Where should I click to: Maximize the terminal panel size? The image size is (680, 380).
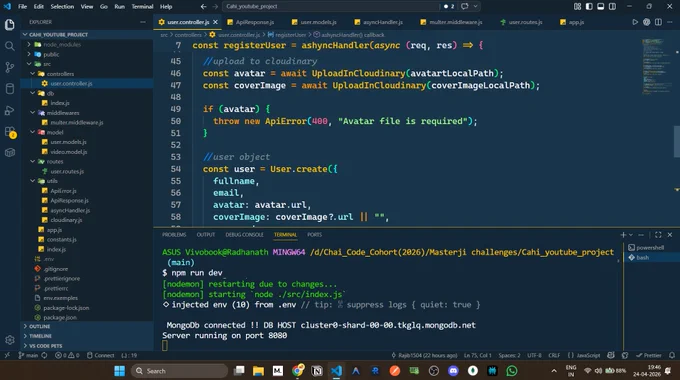(658, 235)
